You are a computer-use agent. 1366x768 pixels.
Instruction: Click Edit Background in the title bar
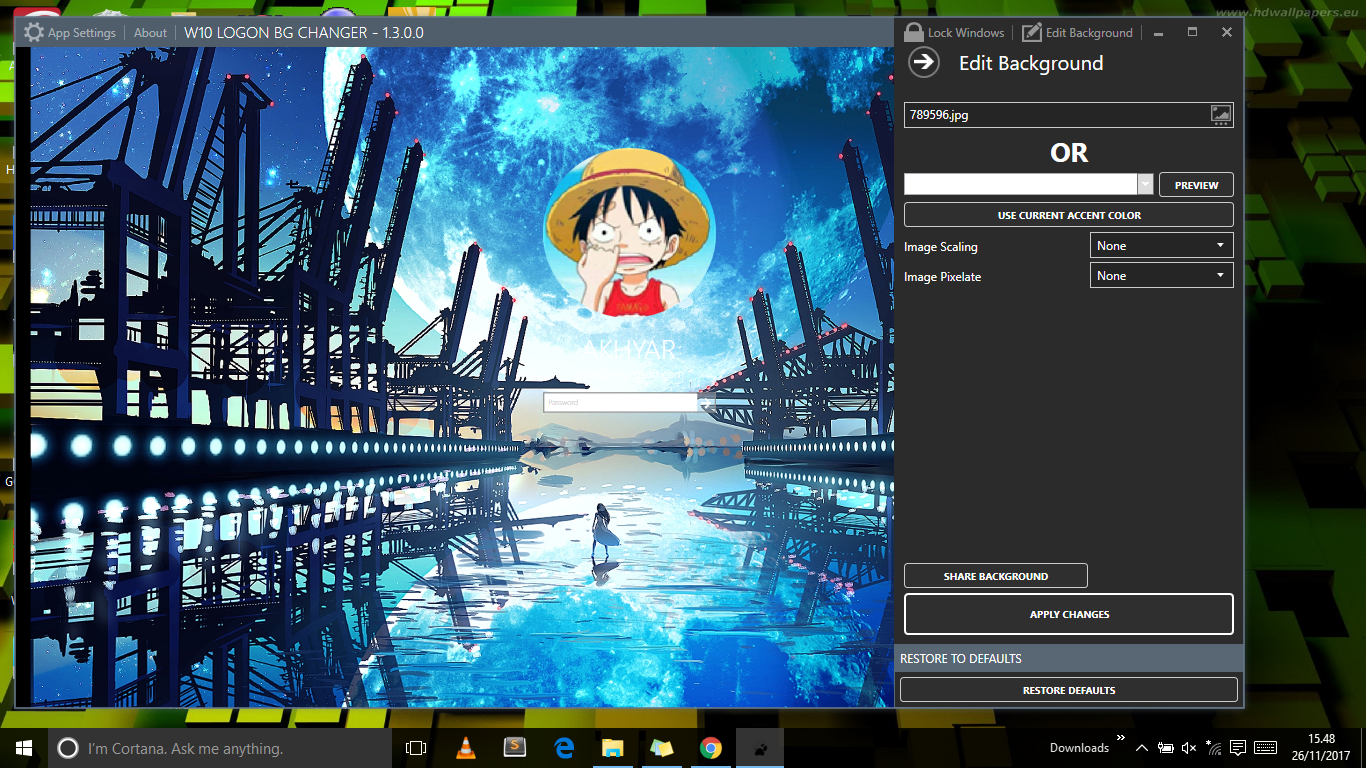[1077, 32]
